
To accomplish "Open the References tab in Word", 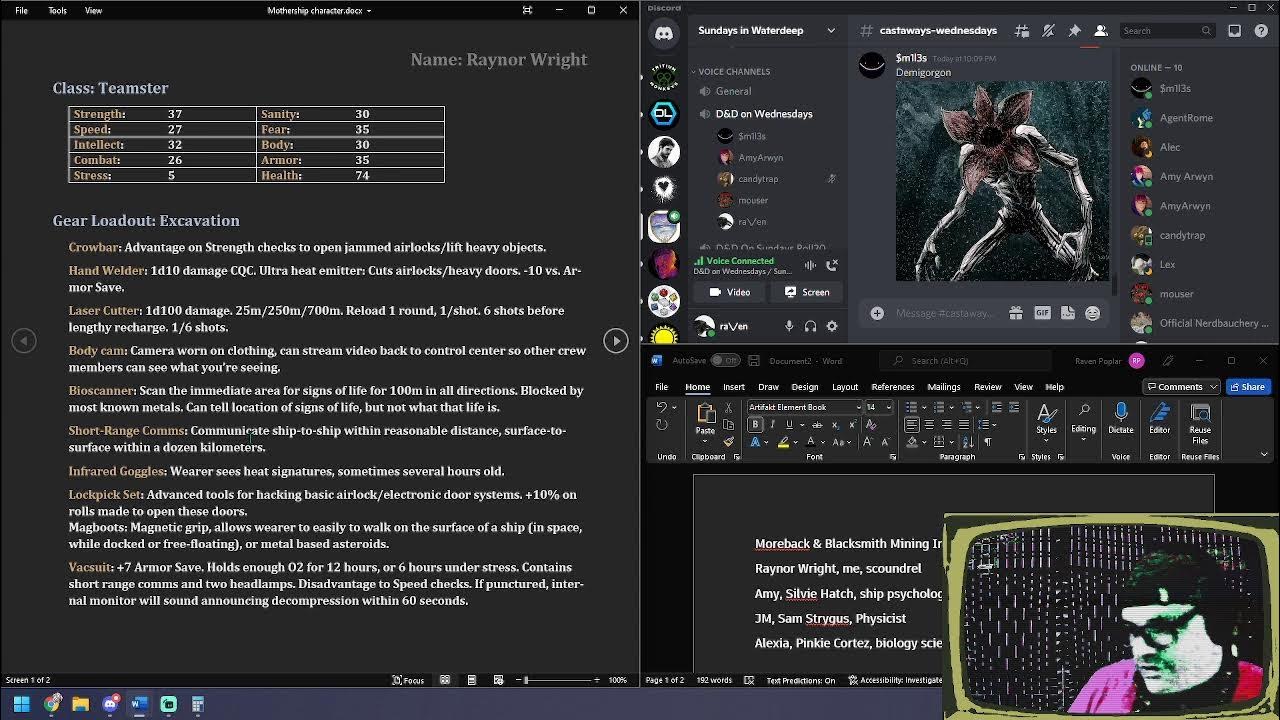I will (892, 387).
